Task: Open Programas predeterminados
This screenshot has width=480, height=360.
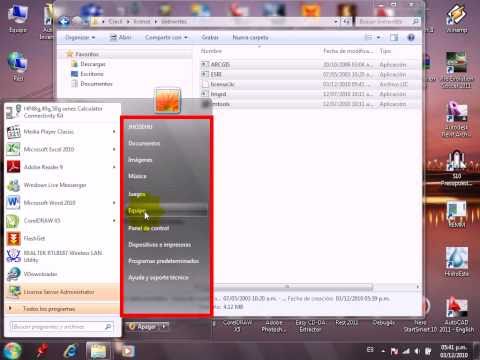Action: (164, 261)
